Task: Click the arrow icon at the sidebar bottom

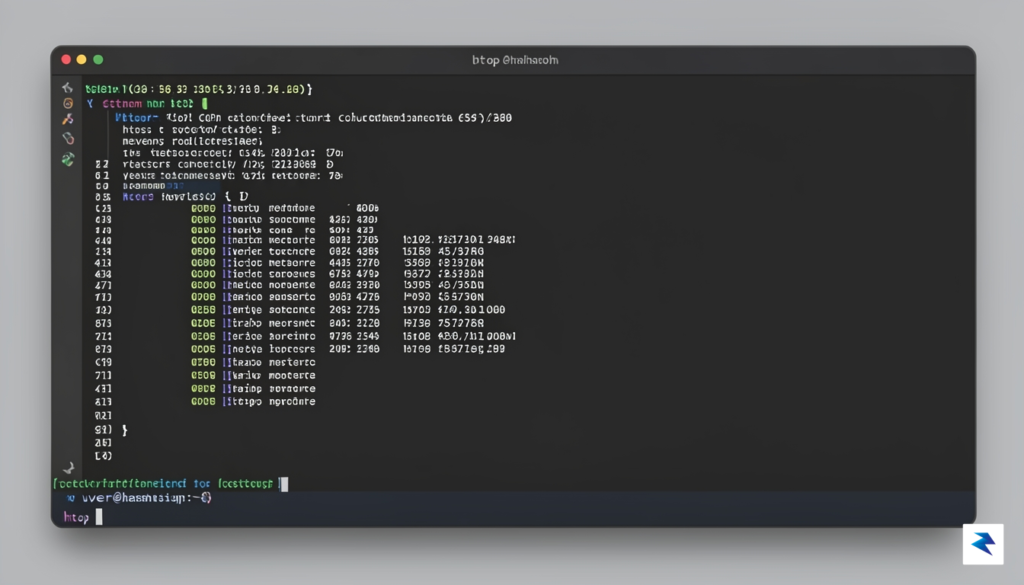Action: click(68, 467)
